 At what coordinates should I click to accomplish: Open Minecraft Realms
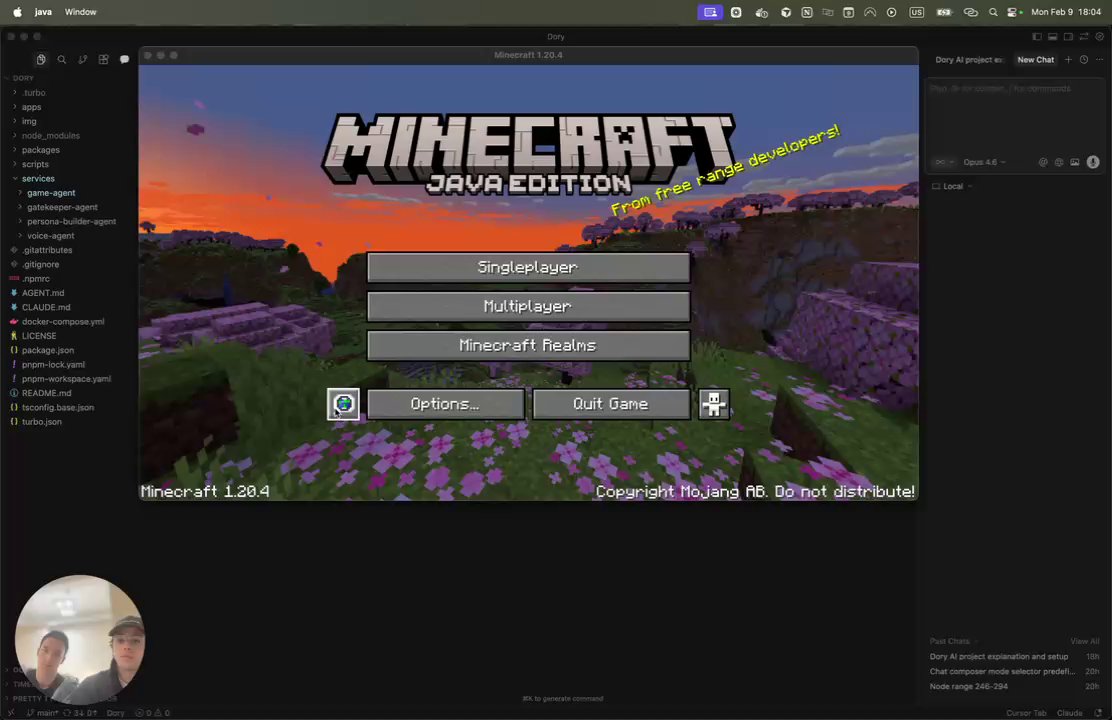pos(528,345)
